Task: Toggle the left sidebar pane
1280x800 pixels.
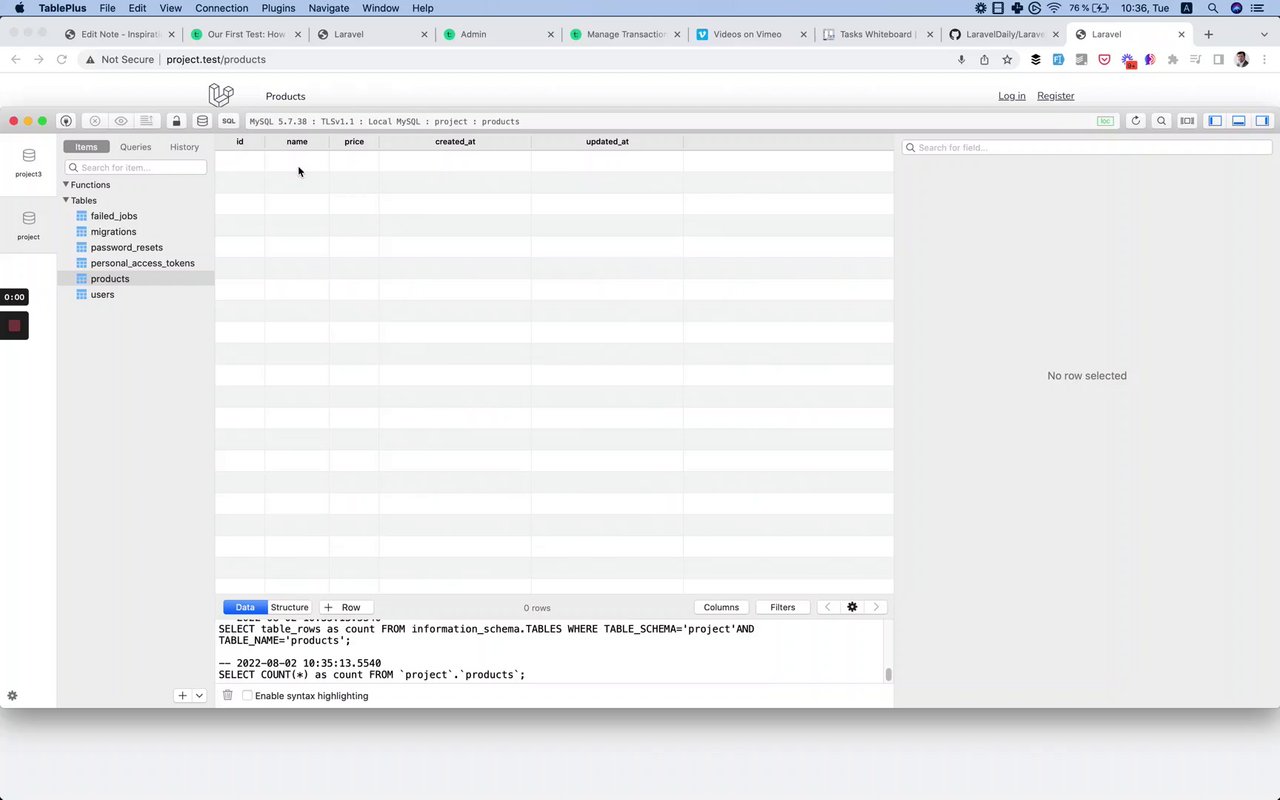Action: click(x=1215, y=121)
